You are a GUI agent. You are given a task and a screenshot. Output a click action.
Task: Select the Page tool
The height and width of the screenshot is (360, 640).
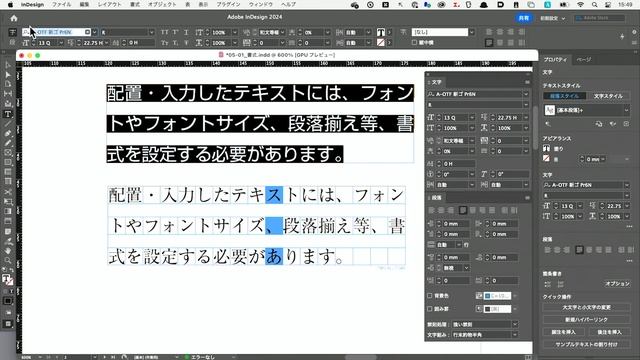pyautogui.click(x=8, y=84)
